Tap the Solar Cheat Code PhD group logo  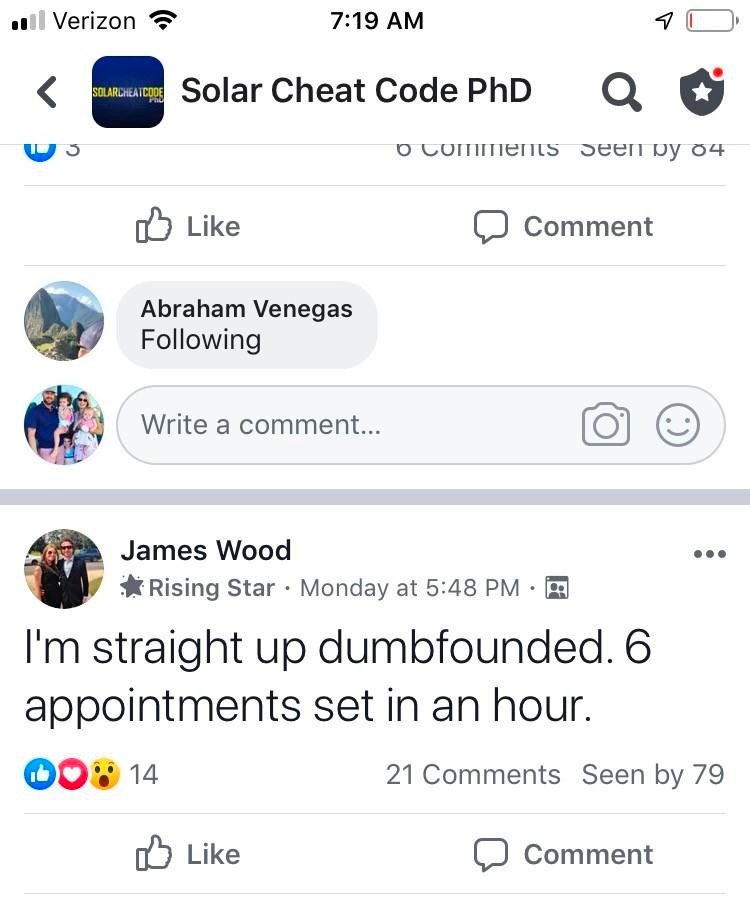point(128,92)
